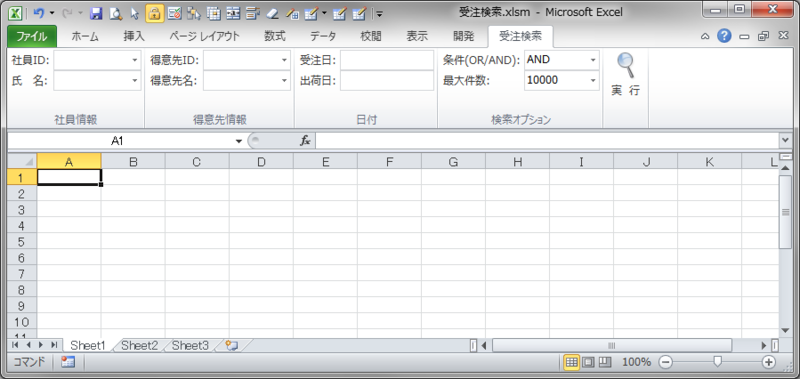Click the floppy disk Save icon
The width and height of the screenshot is (800, 379).
(x=96, y=13)
